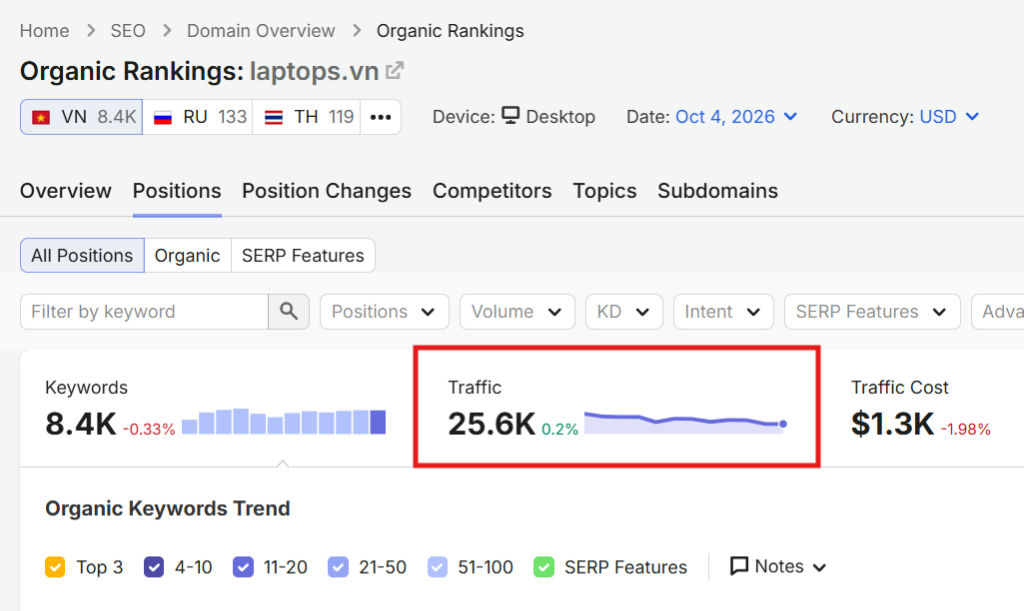This screenshot has width=1024, height=611.
Task: Go to Domain Overview breadcrumb link
Action: (x=261, y=31)
